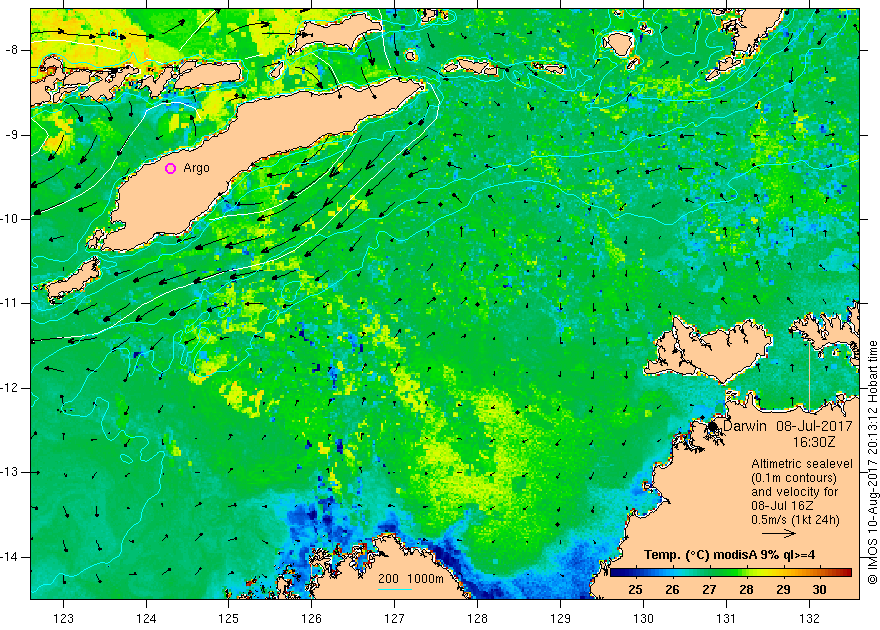Click latitude axis label '-10'
This screenshot has height=630, width=880.
click(x=10, y=219)
